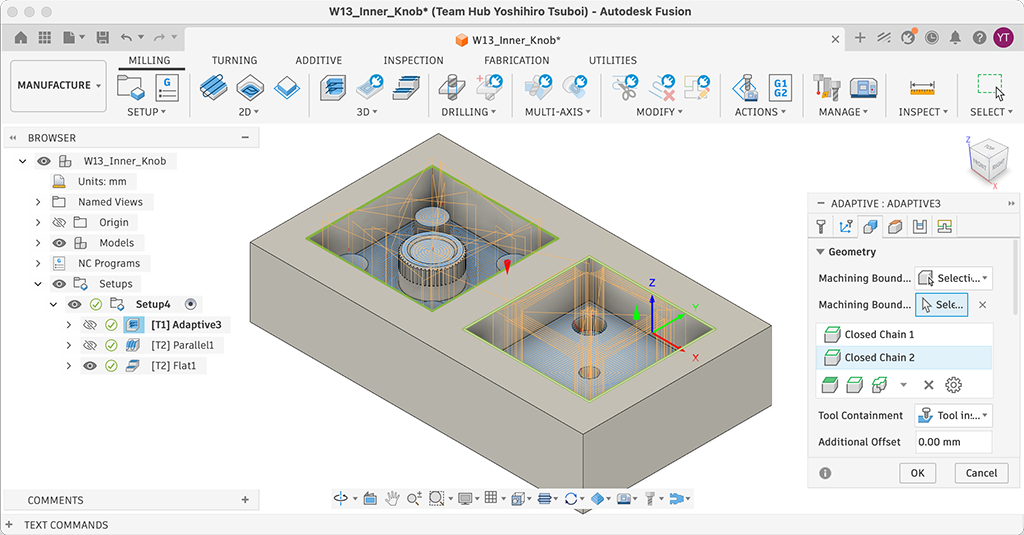Click the job status clock icon

point(931,38)
